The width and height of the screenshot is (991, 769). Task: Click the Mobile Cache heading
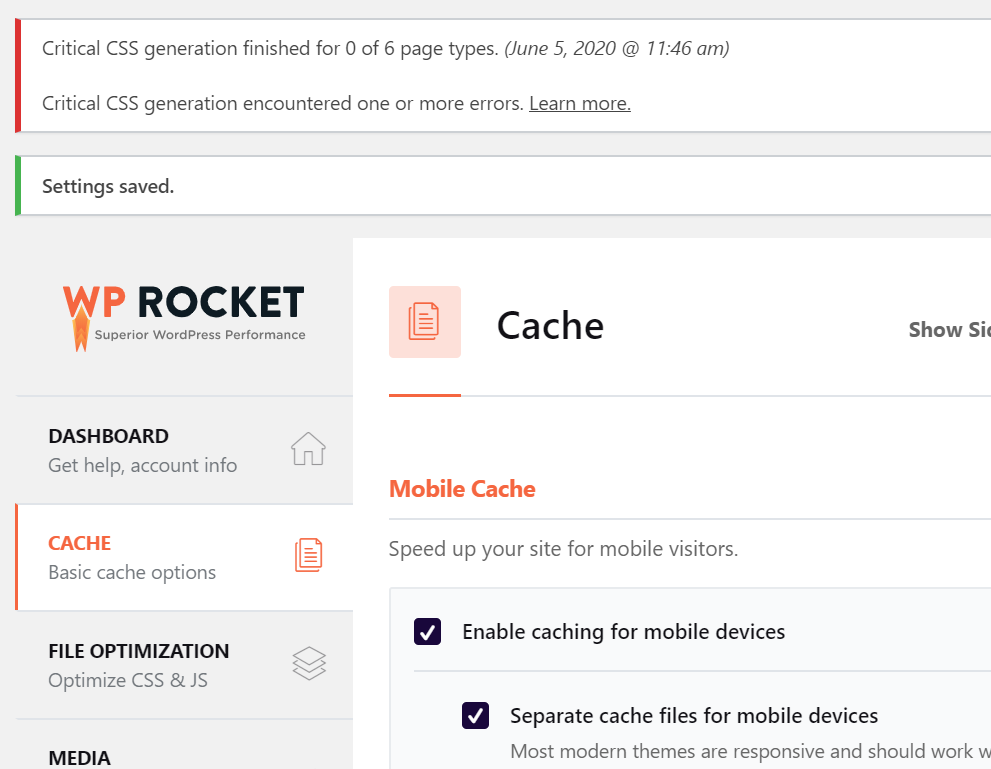(462, 488)
